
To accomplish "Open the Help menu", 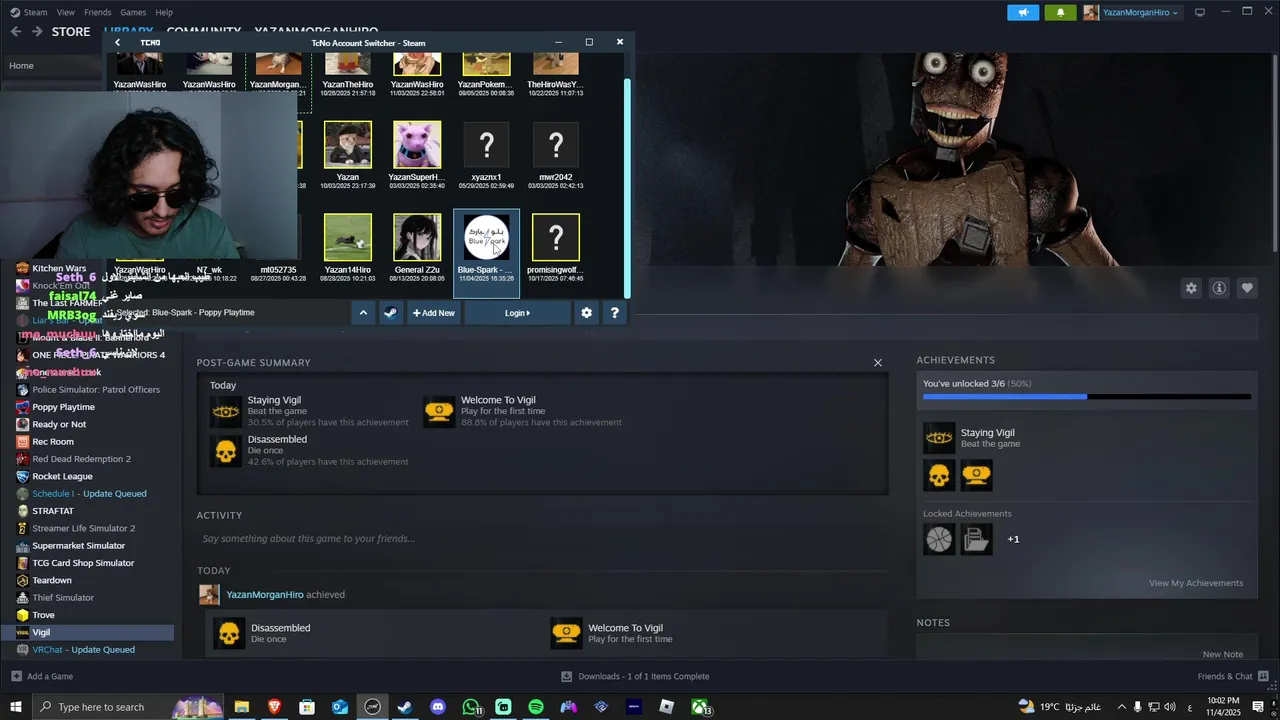I will (x=164, y=12).
